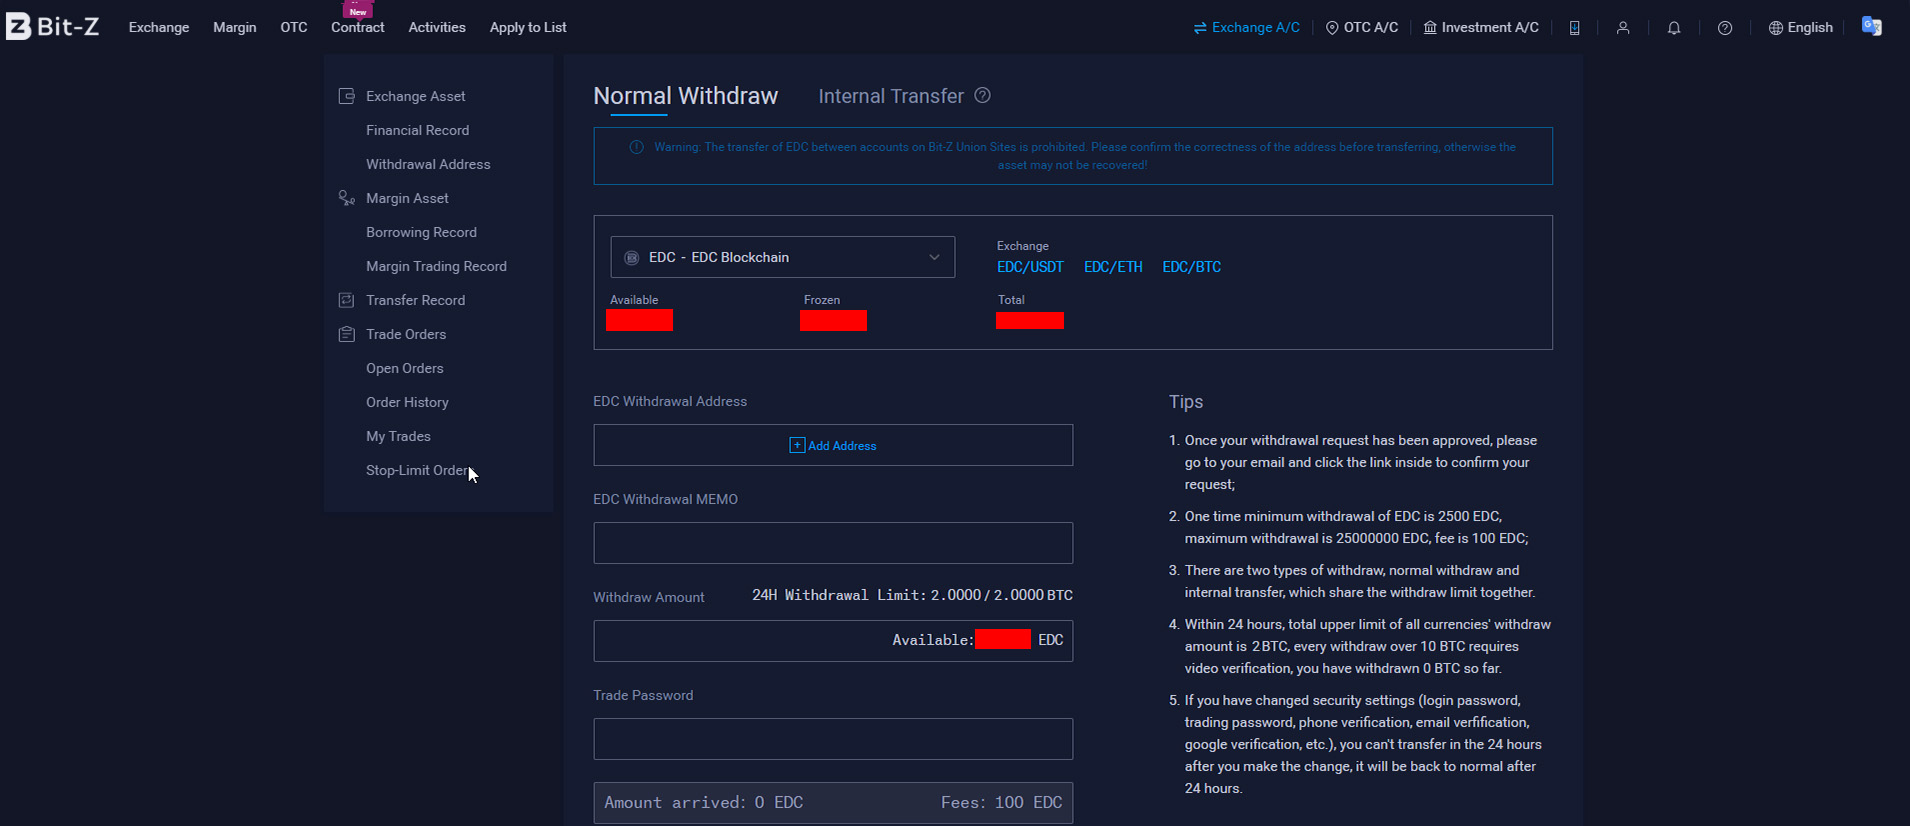
Task: Switch to the Normal Withdraw tab
Action: pyautogui.click(x=685, y=96)
